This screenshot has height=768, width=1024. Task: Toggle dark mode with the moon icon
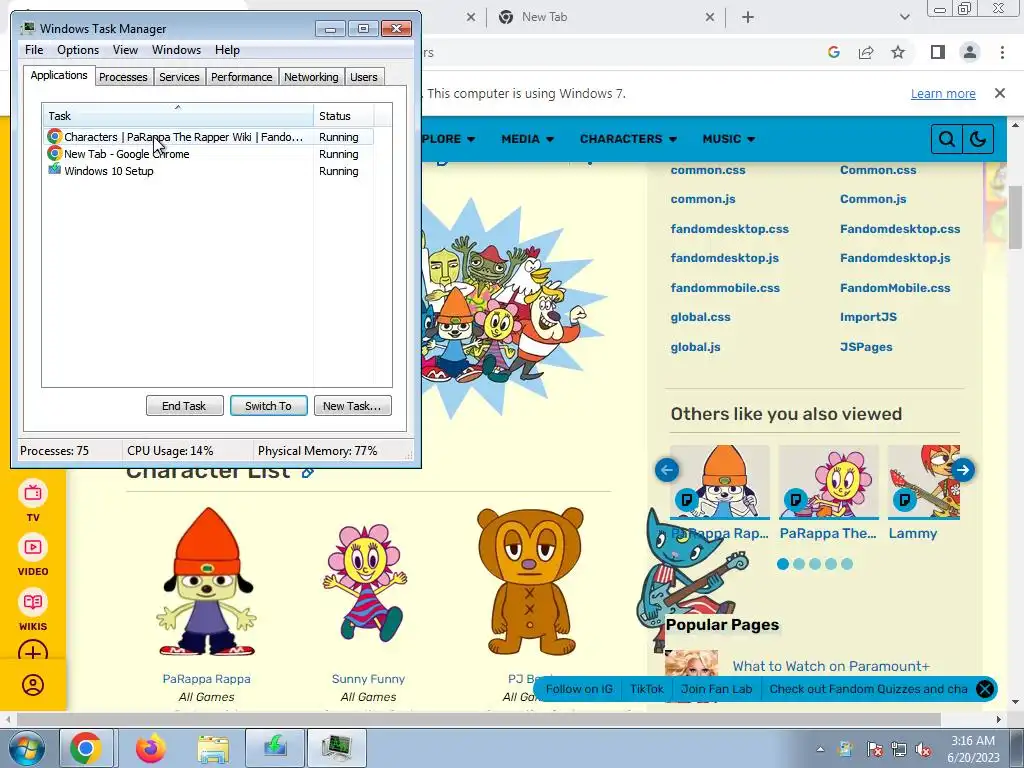tap(978, 139)
